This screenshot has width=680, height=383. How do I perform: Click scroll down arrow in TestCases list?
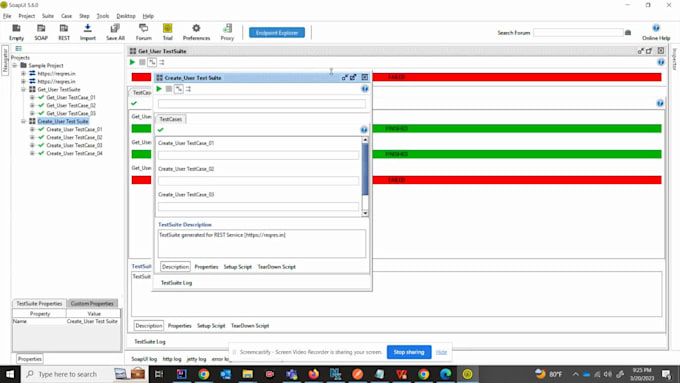[x=365, y=213]
